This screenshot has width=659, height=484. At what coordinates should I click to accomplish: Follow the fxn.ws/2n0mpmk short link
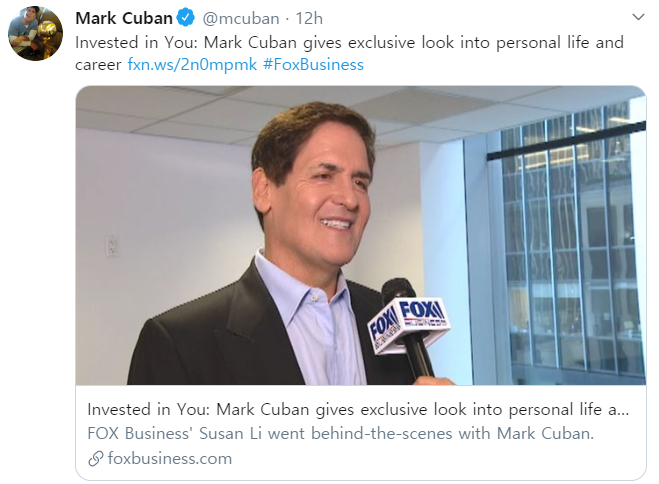tap(192, 65)
